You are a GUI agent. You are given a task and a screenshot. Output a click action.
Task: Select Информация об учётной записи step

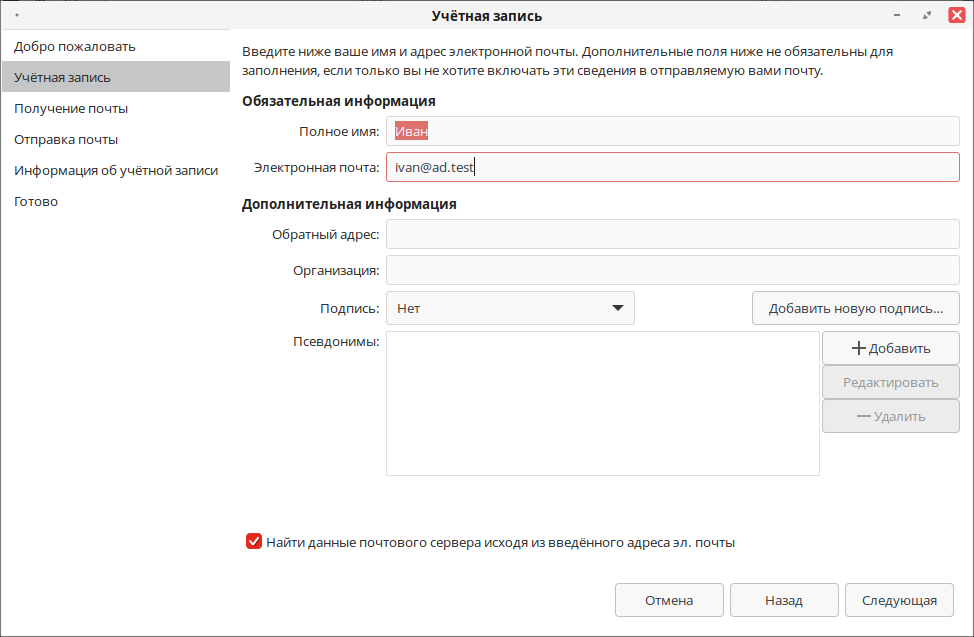click(x=116, y=170)
